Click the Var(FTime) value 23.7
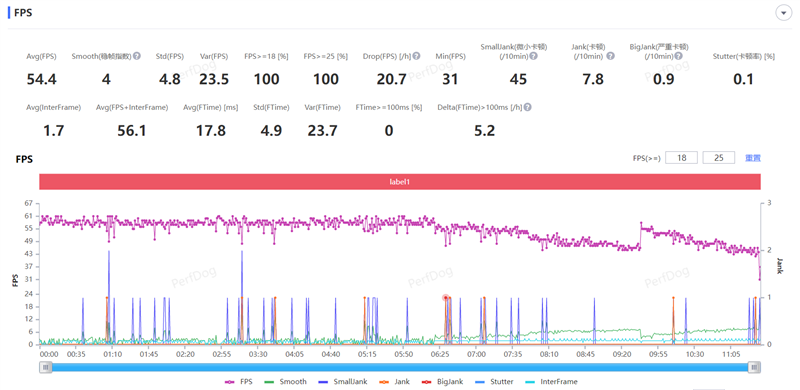This screenshot has height=390, width=800. tap(322, 131)
